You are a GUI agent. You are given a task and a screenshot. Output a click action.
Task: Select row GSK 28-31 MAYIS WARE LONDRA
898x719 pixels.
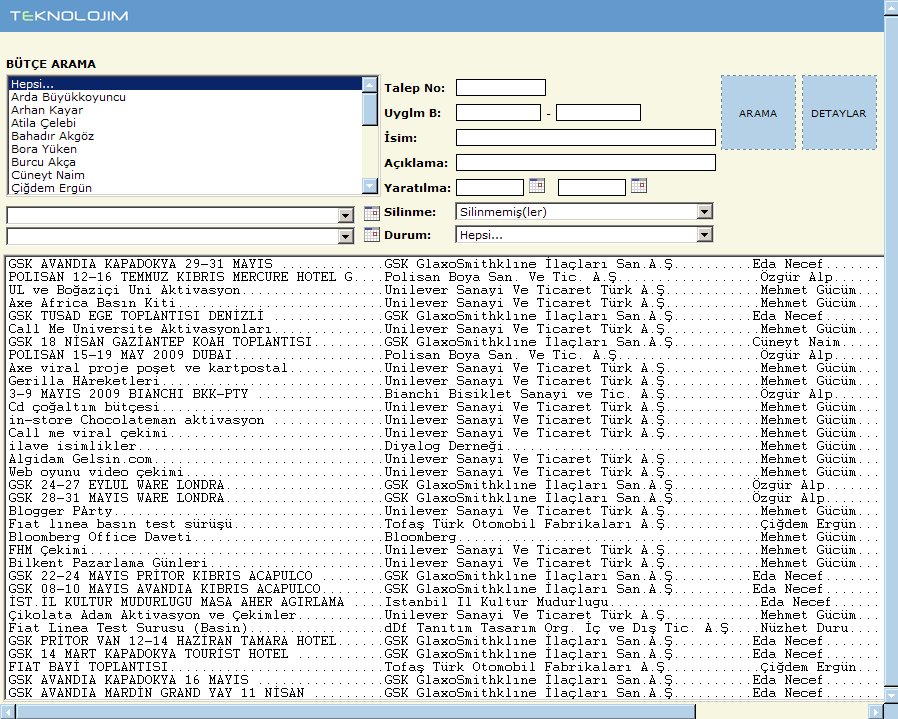pos(444,498)
